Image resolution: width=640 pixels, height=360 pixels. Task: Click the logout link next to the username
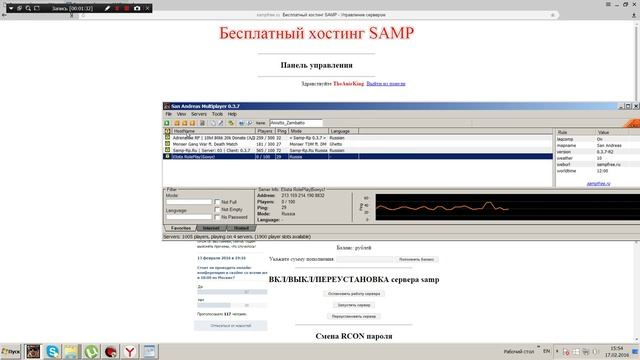pyautogui.click(x=386, y=84)
